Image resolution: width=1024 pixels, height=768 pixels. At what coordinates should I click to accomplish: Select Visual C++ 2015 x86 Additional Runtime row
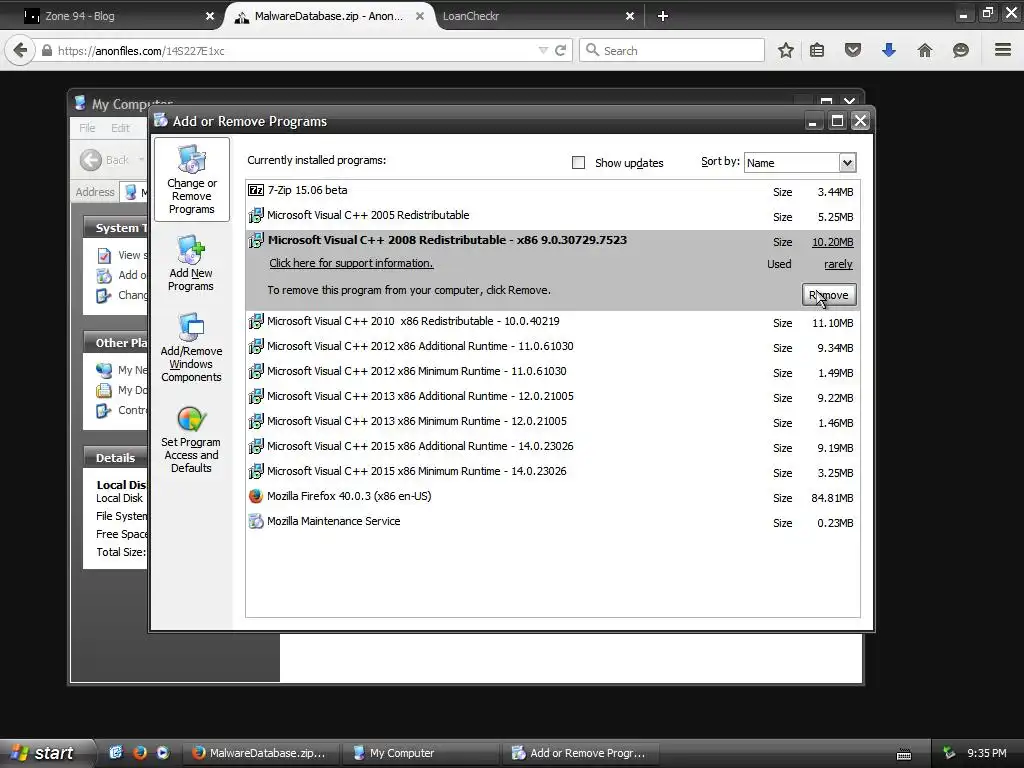[552, 447]
